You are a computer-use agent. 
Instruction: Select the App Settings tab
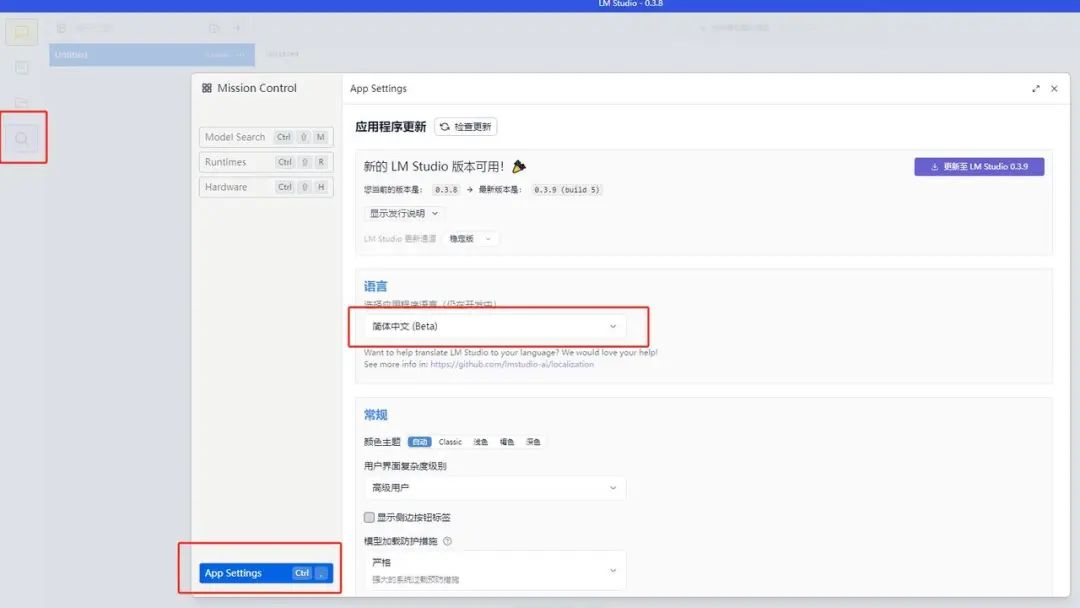pos(266,573)
